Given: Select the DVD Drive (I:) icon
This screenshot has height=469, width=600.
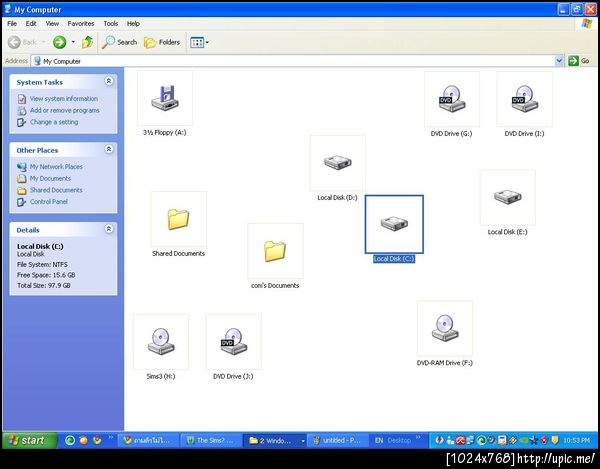Looking at the screenshot, I should coord(524,99).
